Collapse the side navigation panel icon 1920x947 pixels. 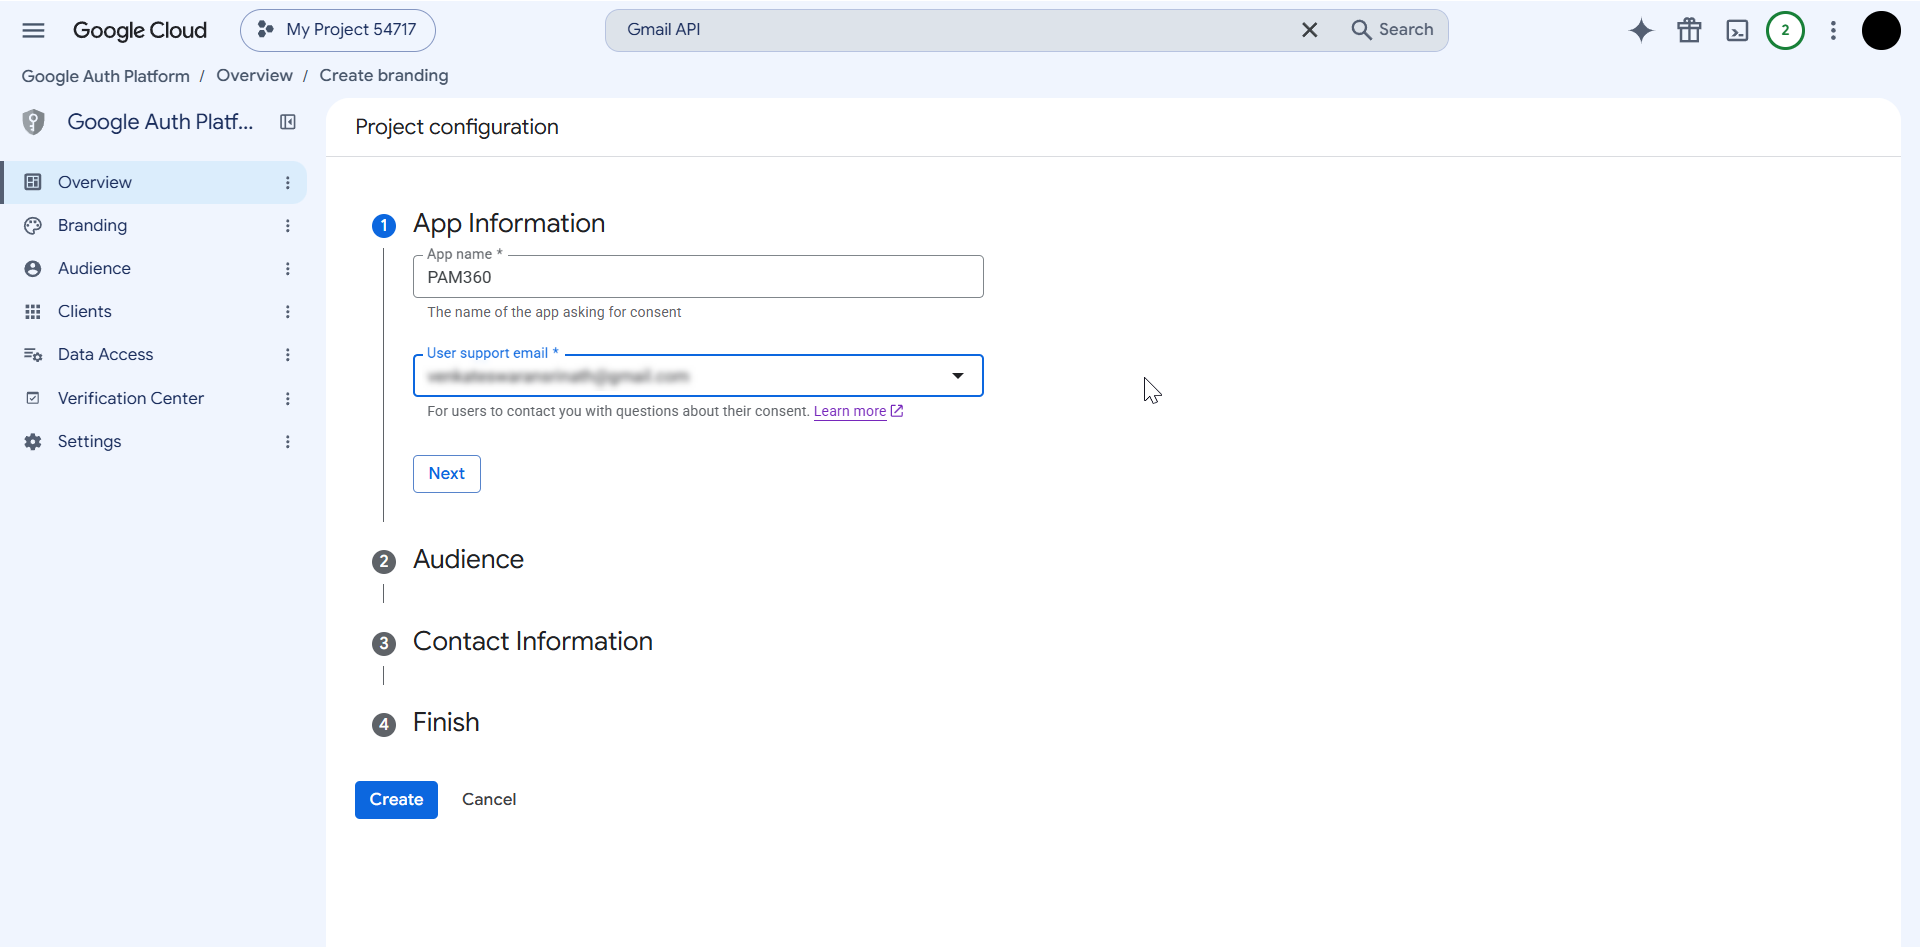(x=288, y=122)
